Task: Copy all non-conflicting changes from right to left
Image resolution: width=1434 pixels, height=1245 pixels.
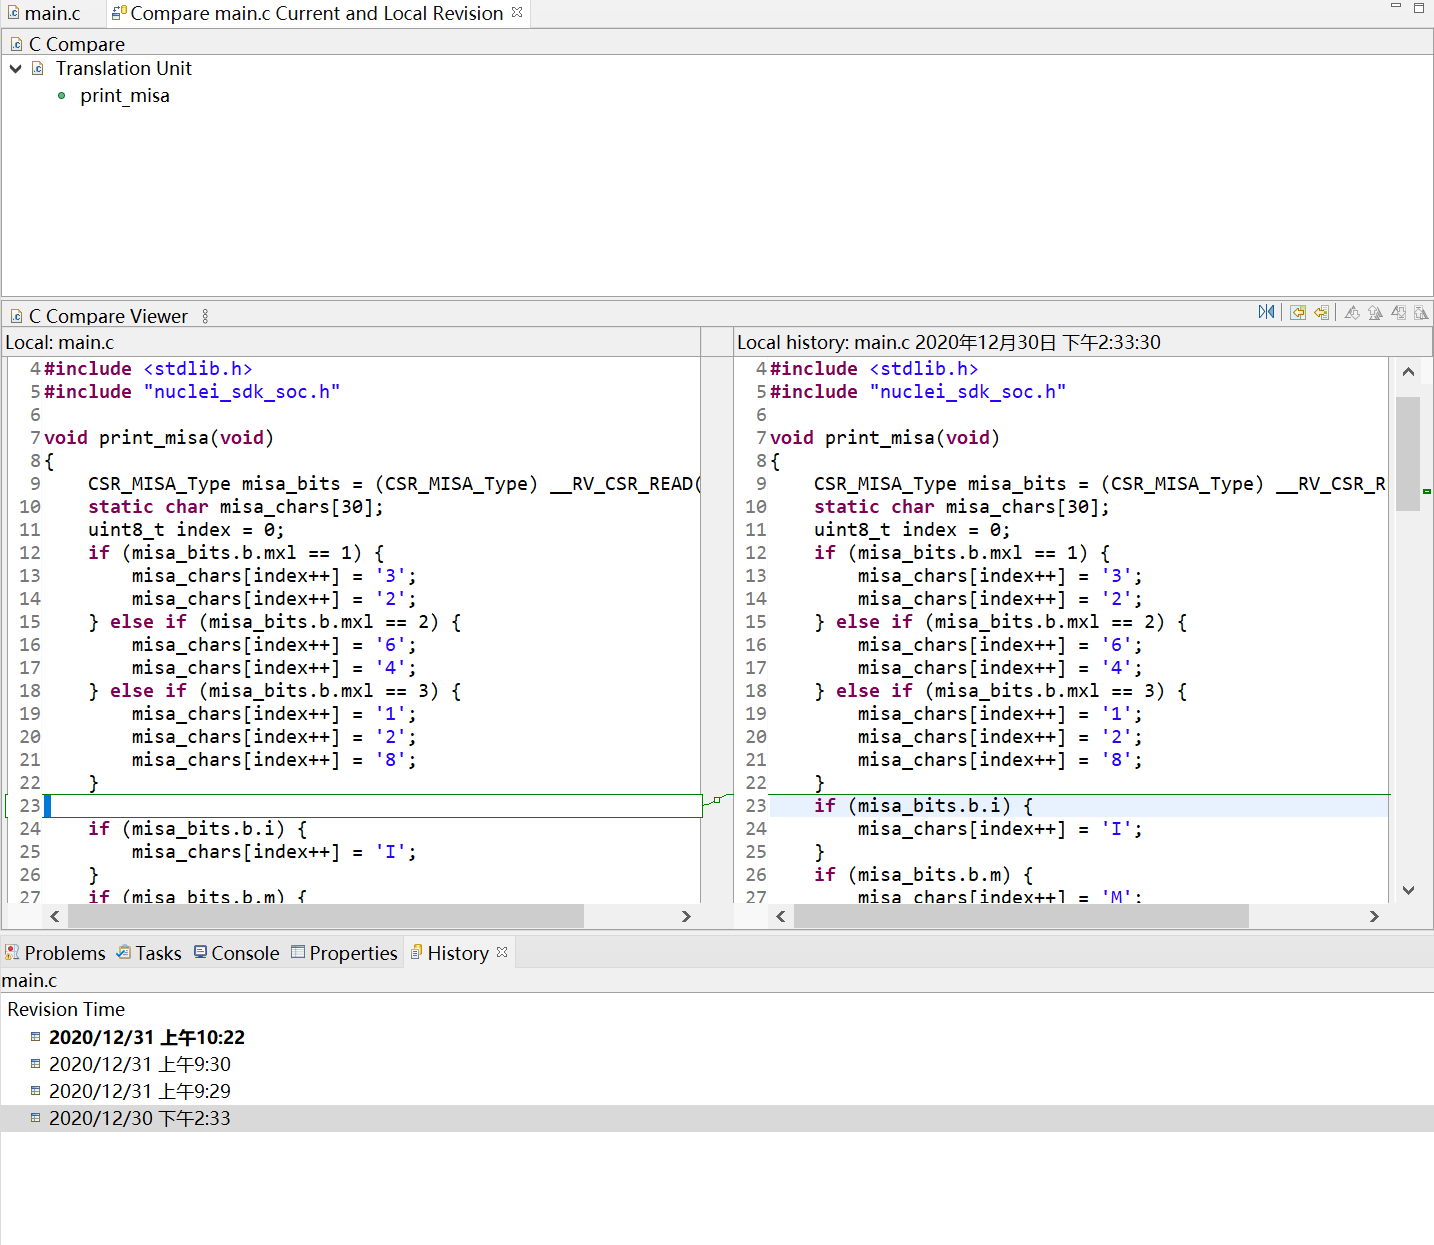Action: click(1297, 313)
